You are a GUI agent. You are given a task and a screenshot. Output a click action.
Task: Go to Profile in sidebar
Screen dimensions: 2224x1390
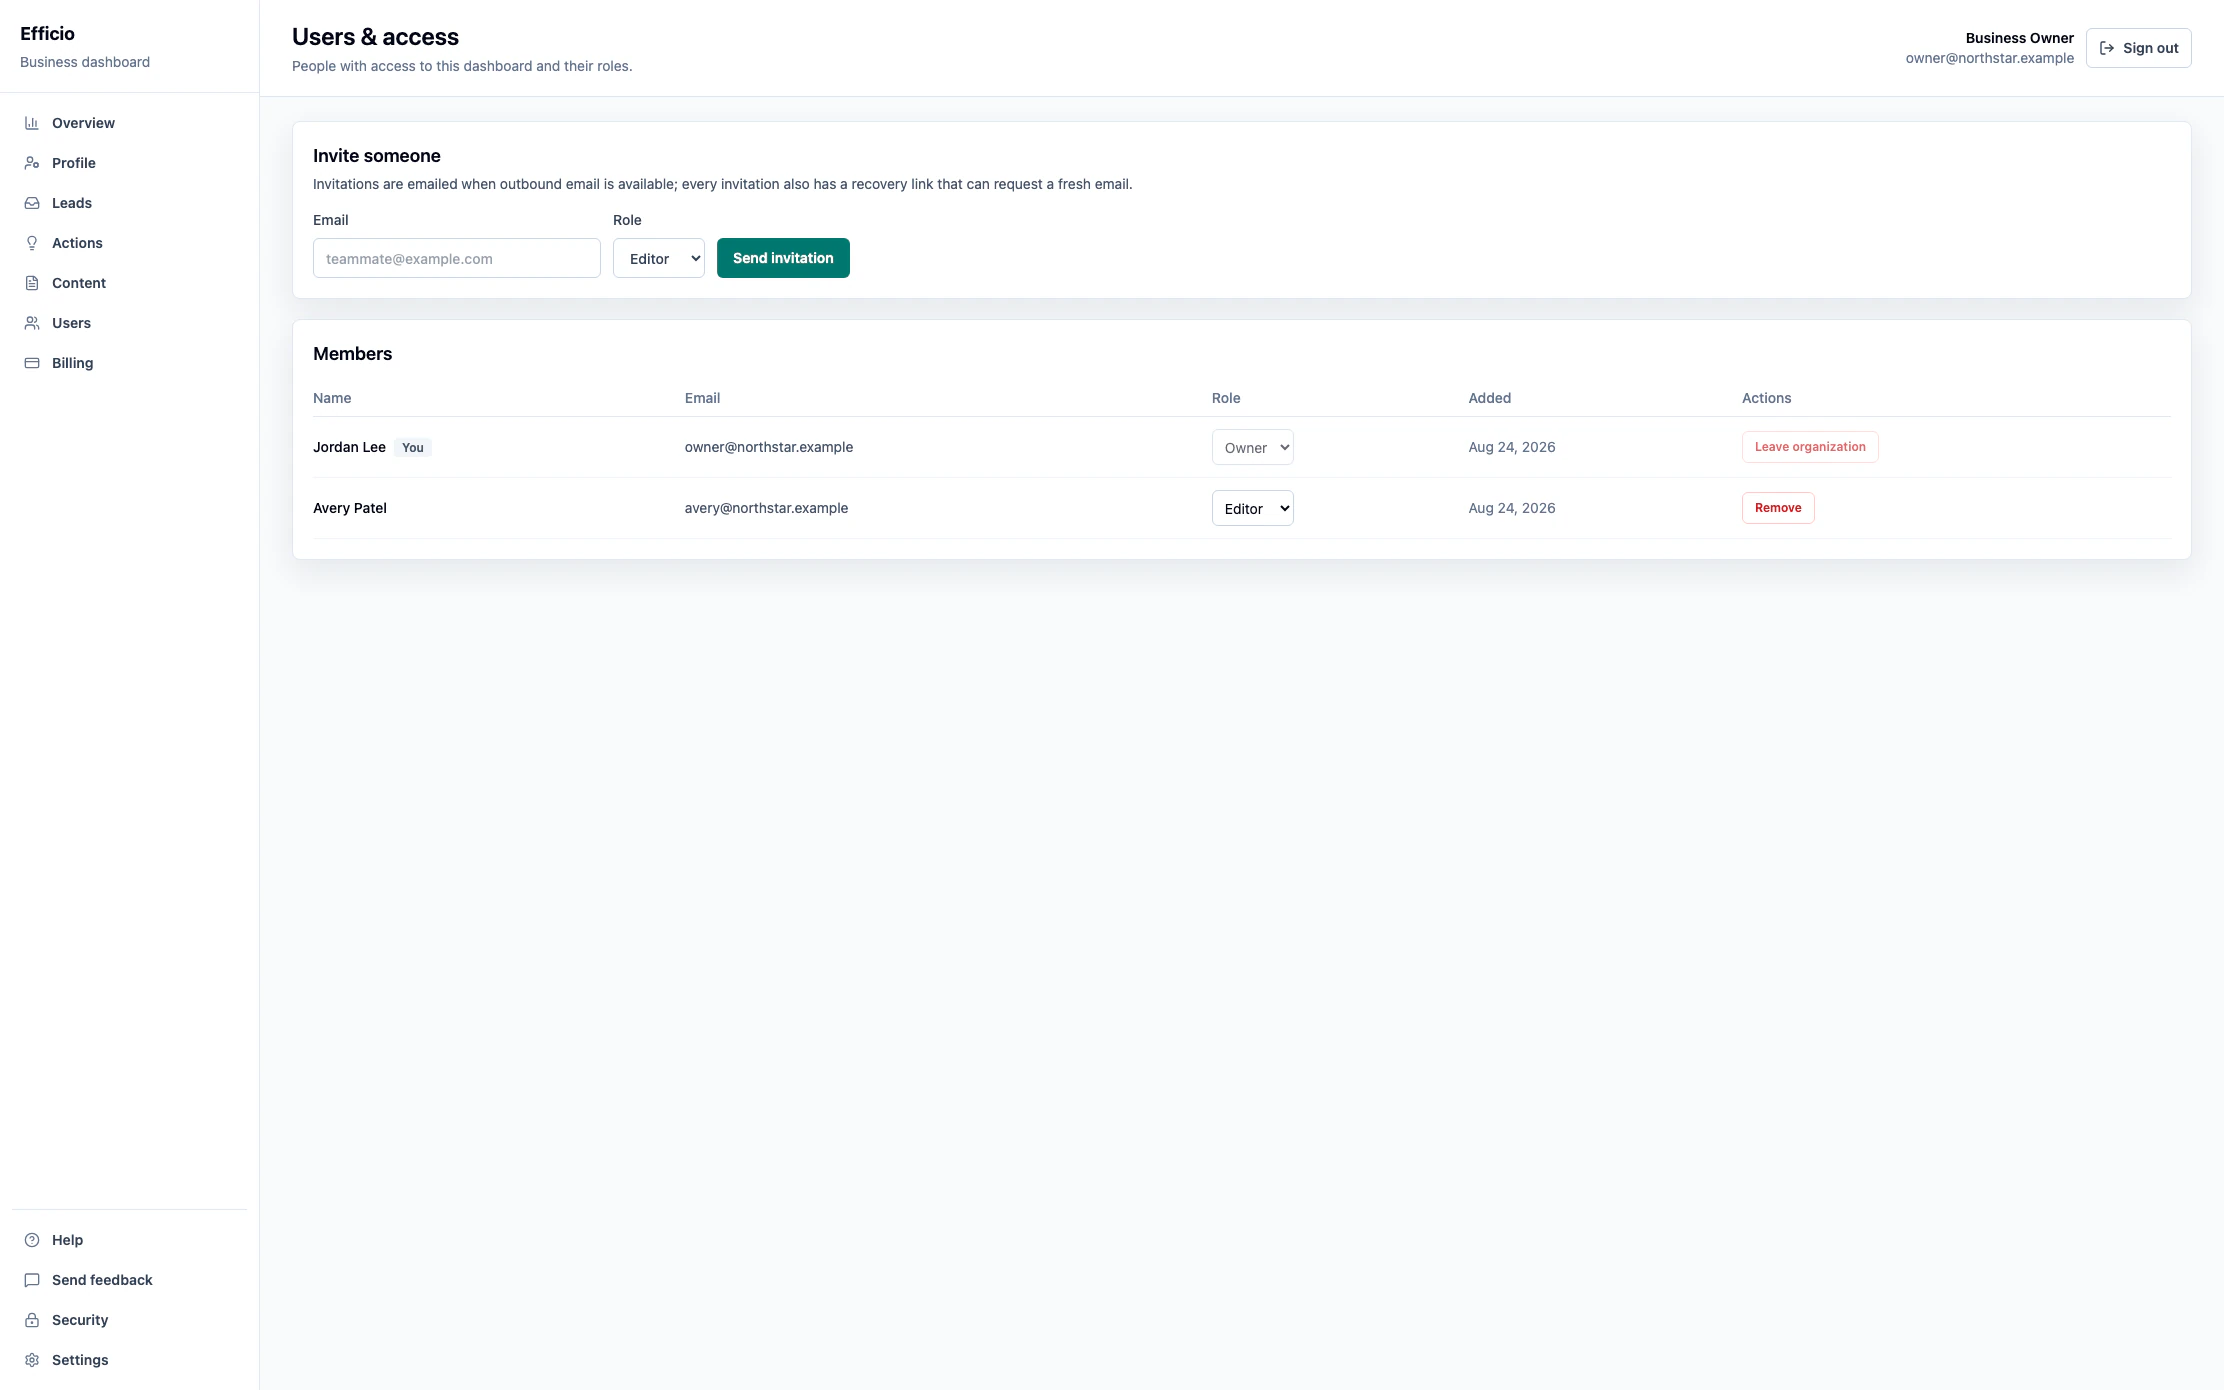[x=129, y=163]
